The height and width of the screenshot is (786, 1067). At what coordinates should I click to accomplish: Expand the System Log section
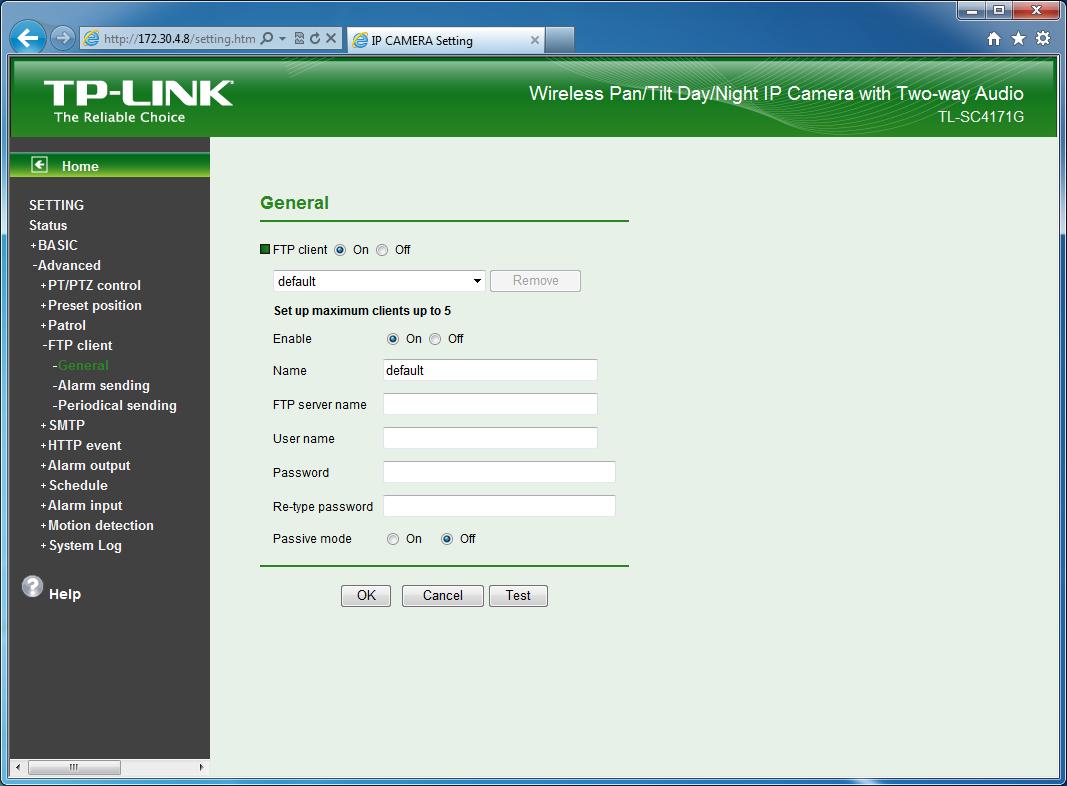point(81,546)
